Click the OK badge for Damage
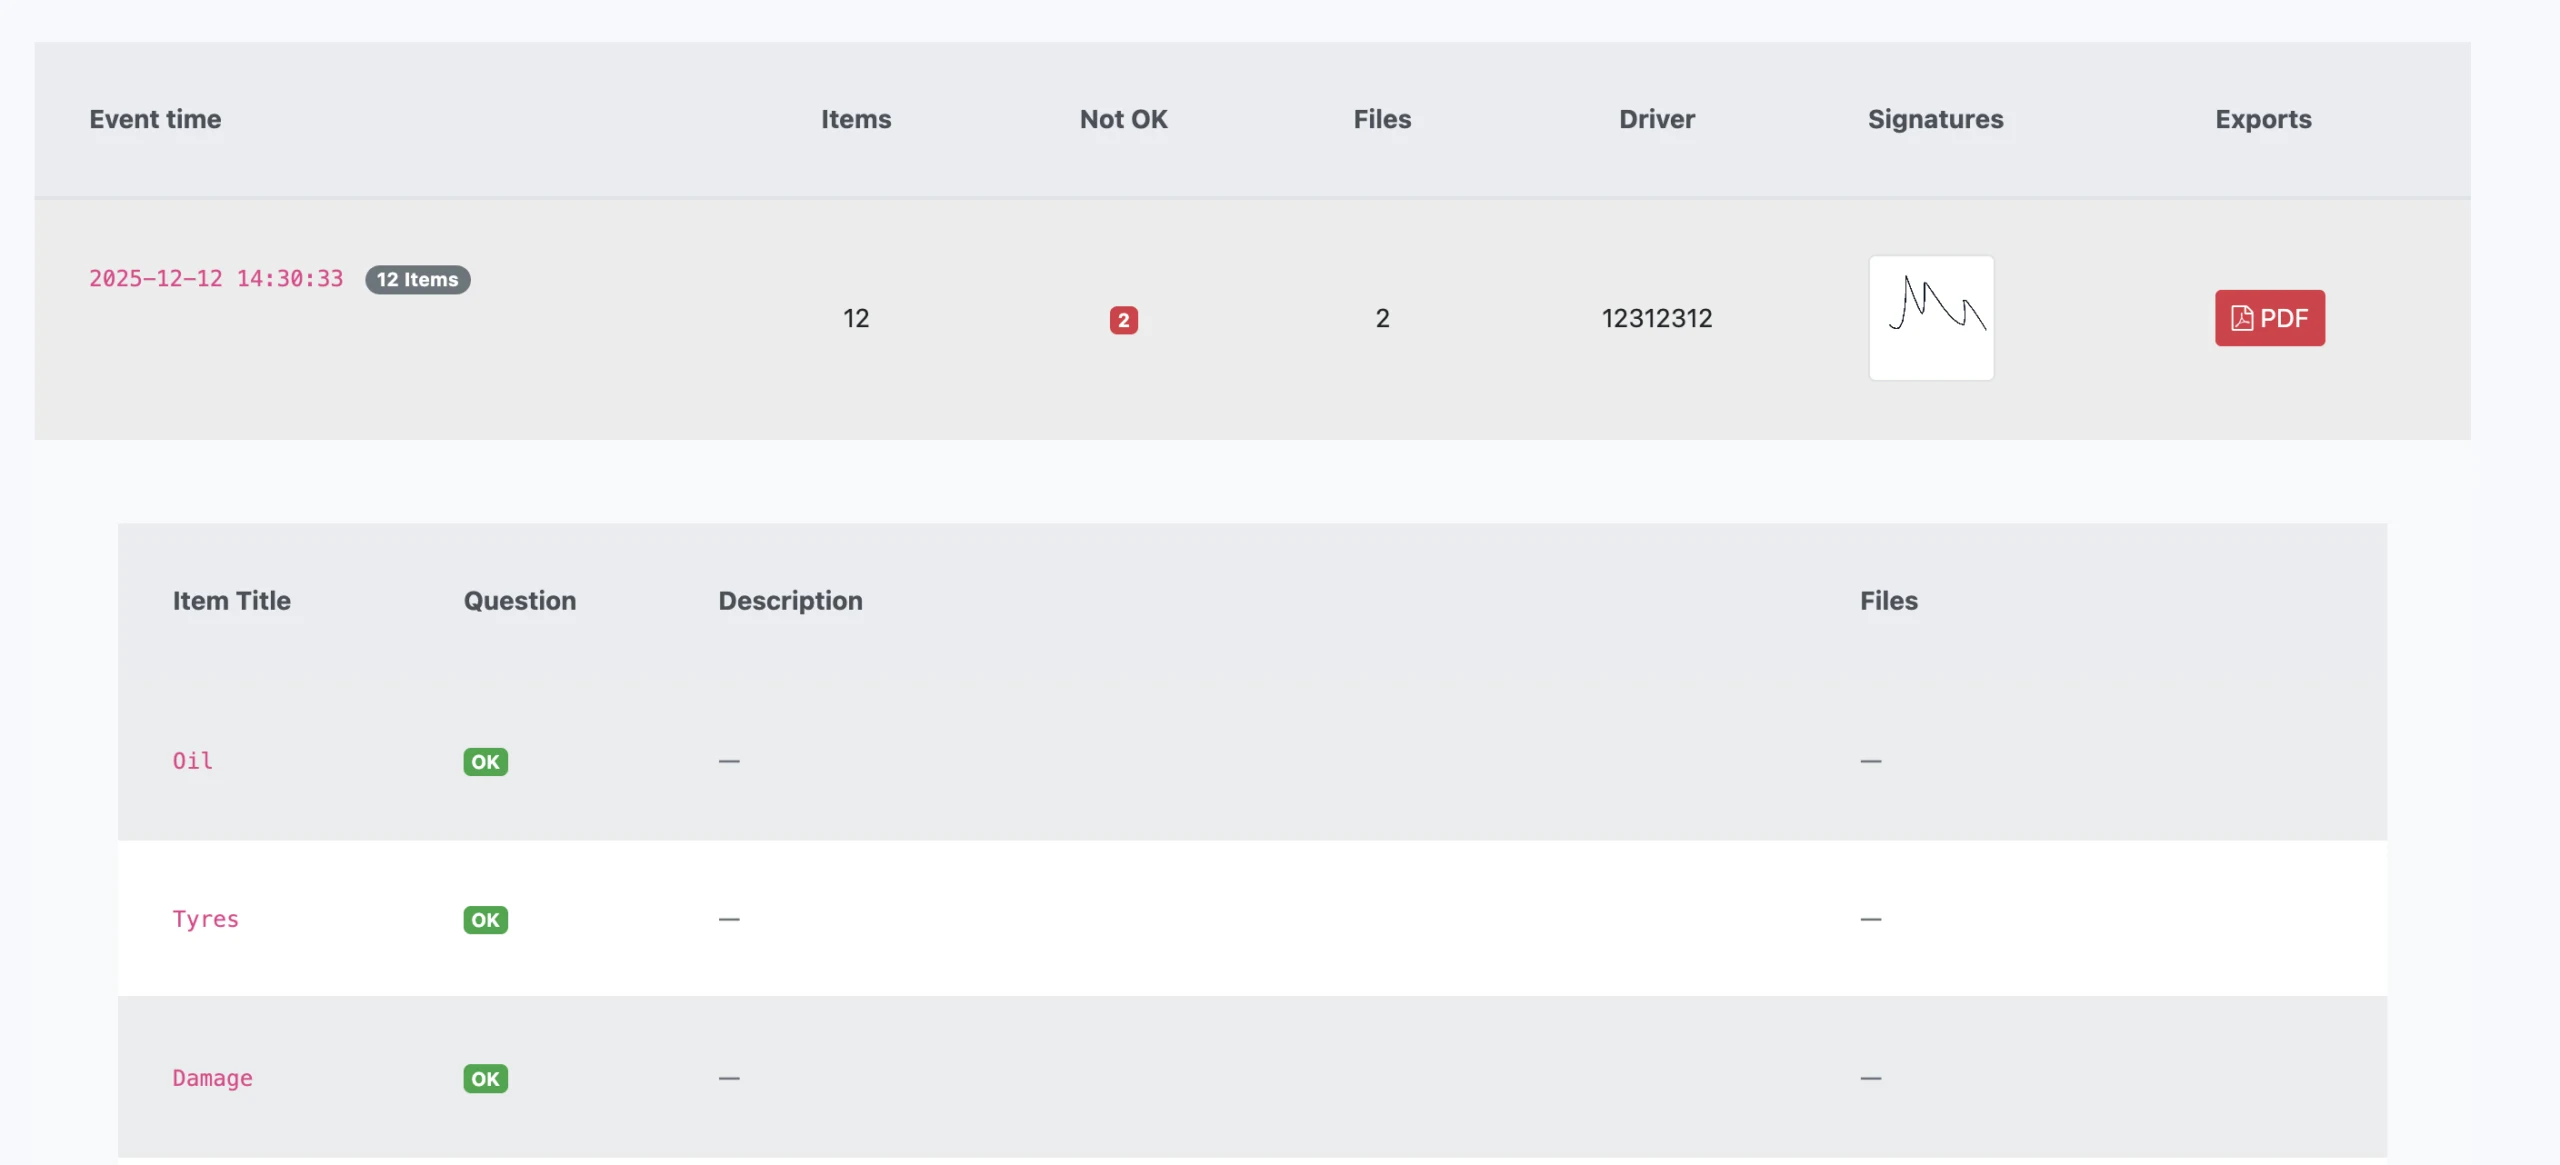This screenshot has height=1165, width=2560. coord(485,1079)
